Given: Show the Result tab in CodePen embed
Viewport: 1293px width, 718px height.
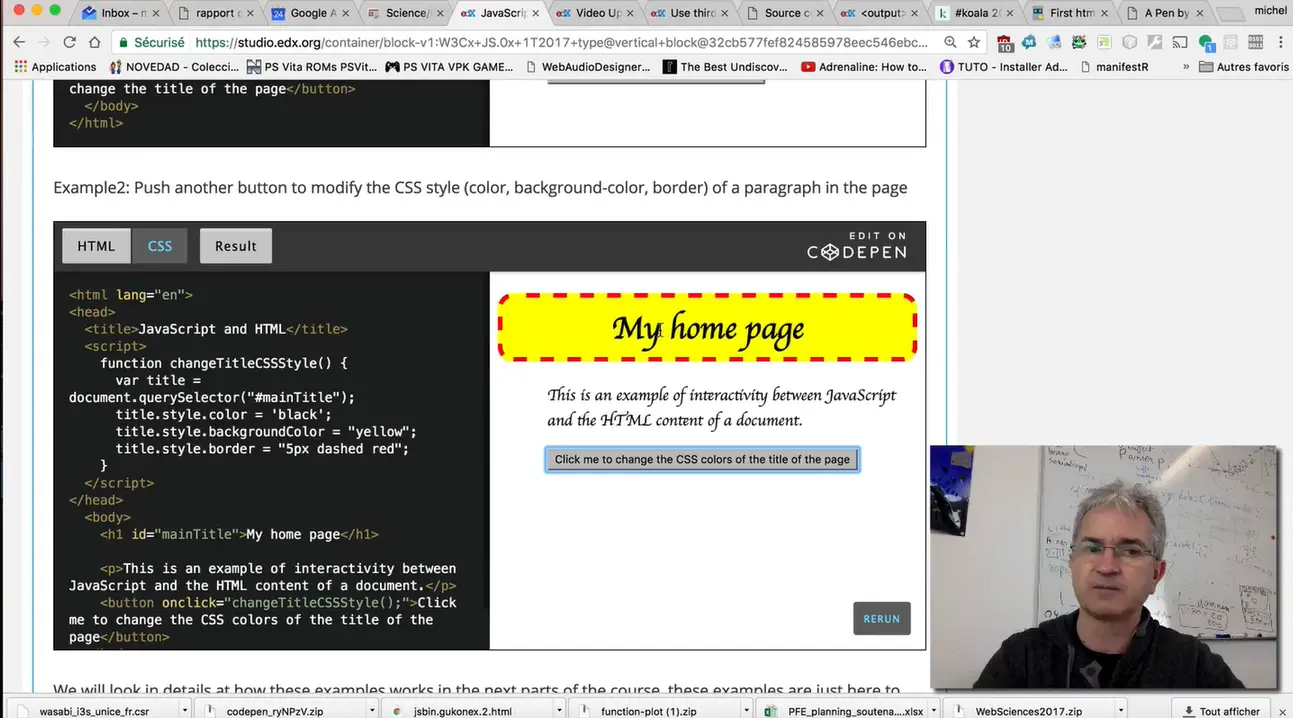Looking at the screenshot, I should point(236,246).
